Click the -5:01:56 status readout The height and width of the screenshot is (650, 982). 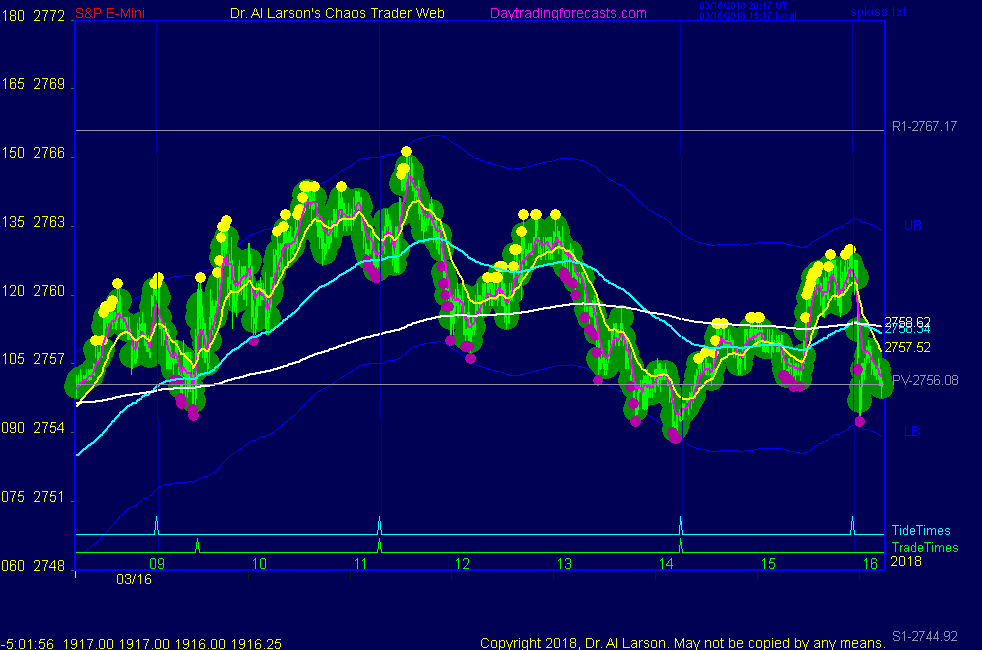(28, 644)
